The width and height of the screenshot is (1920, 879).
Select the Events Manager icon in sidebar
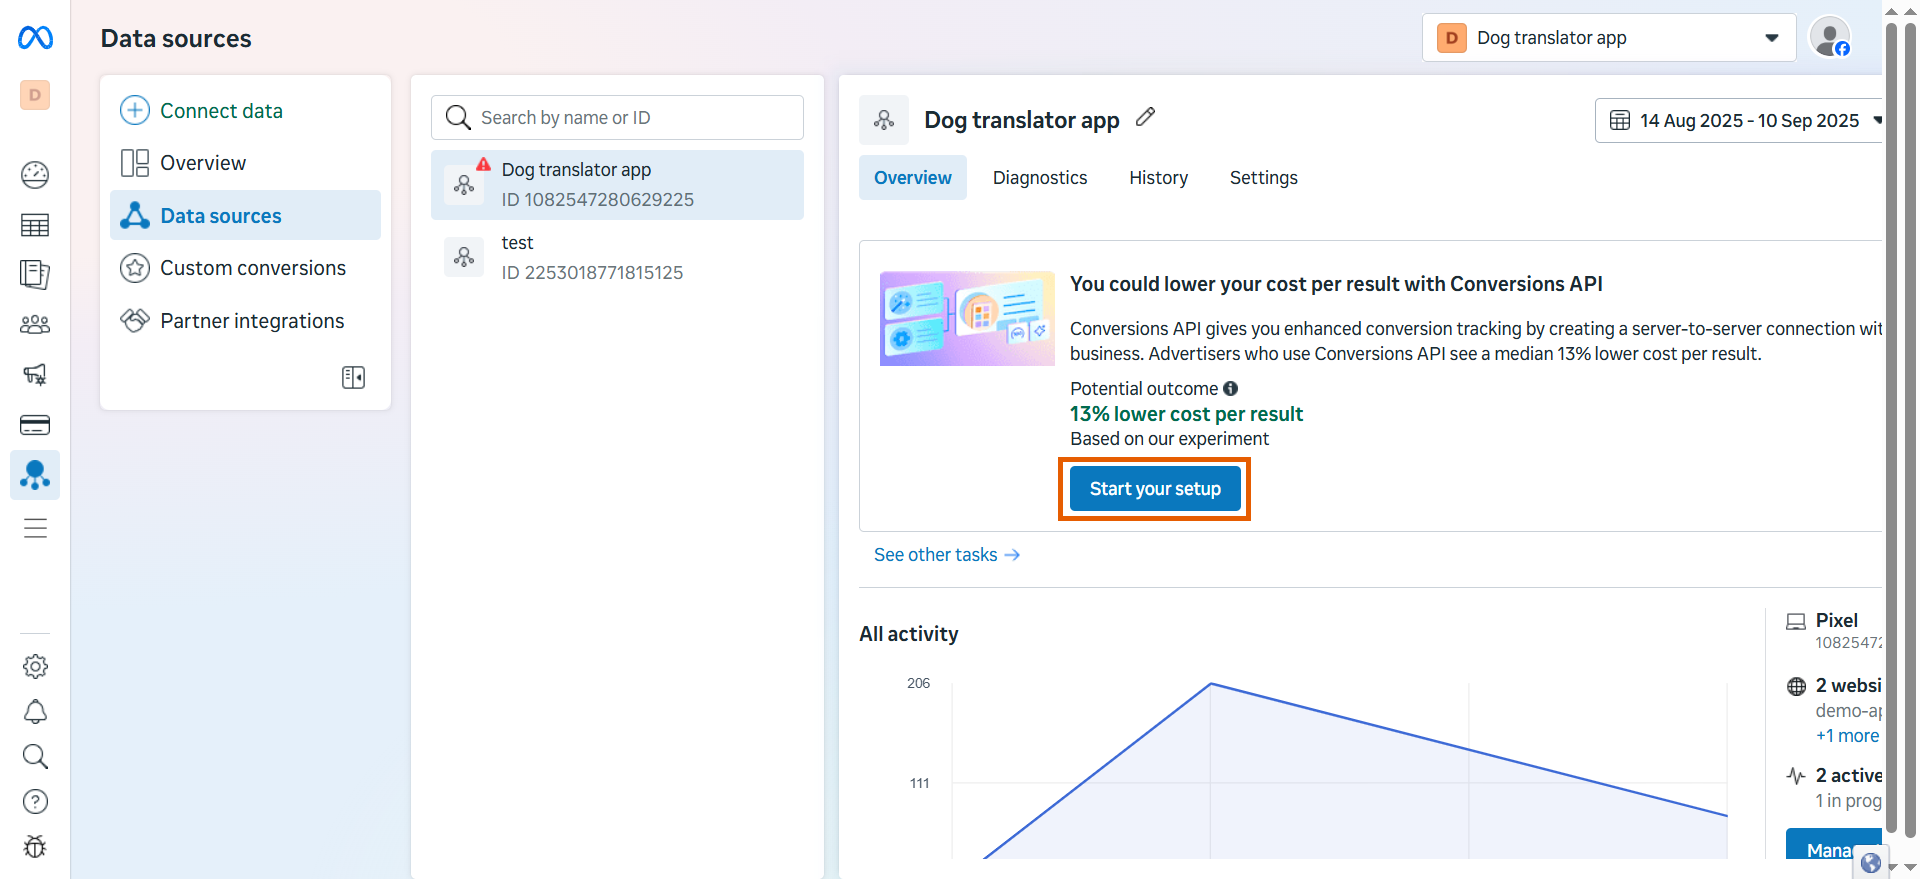[x=35, y=475]
